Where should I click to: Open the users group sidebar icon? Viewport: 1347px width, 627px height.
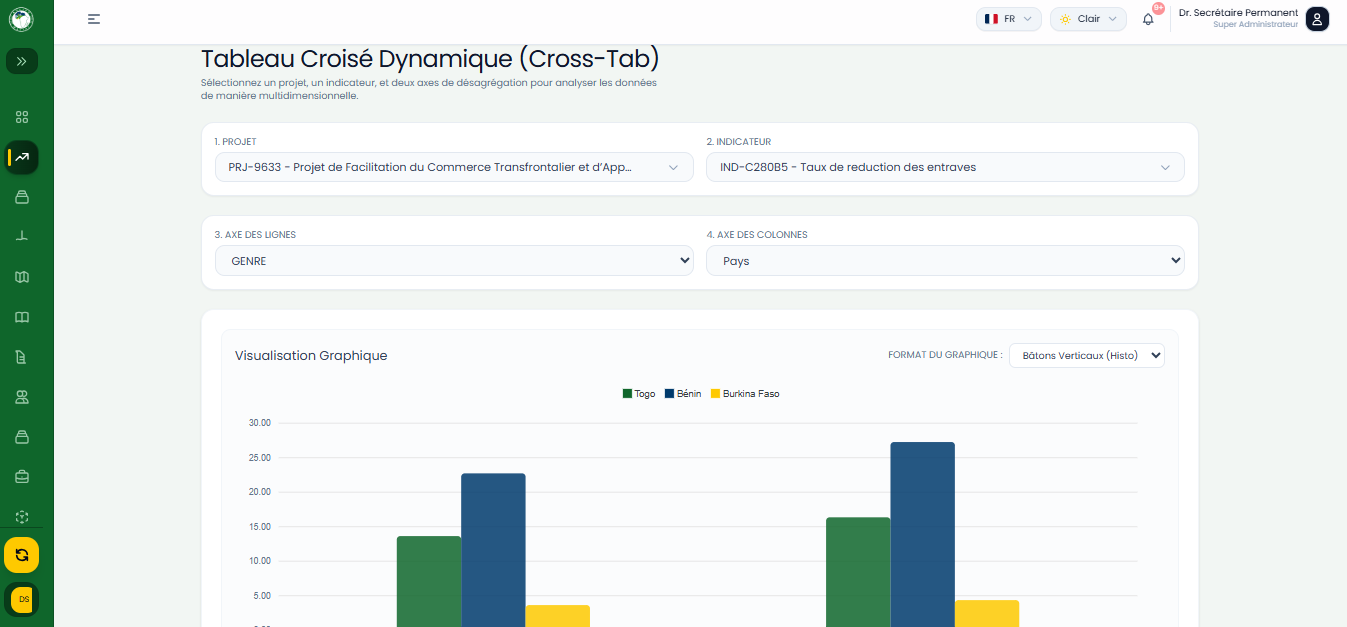22,397
